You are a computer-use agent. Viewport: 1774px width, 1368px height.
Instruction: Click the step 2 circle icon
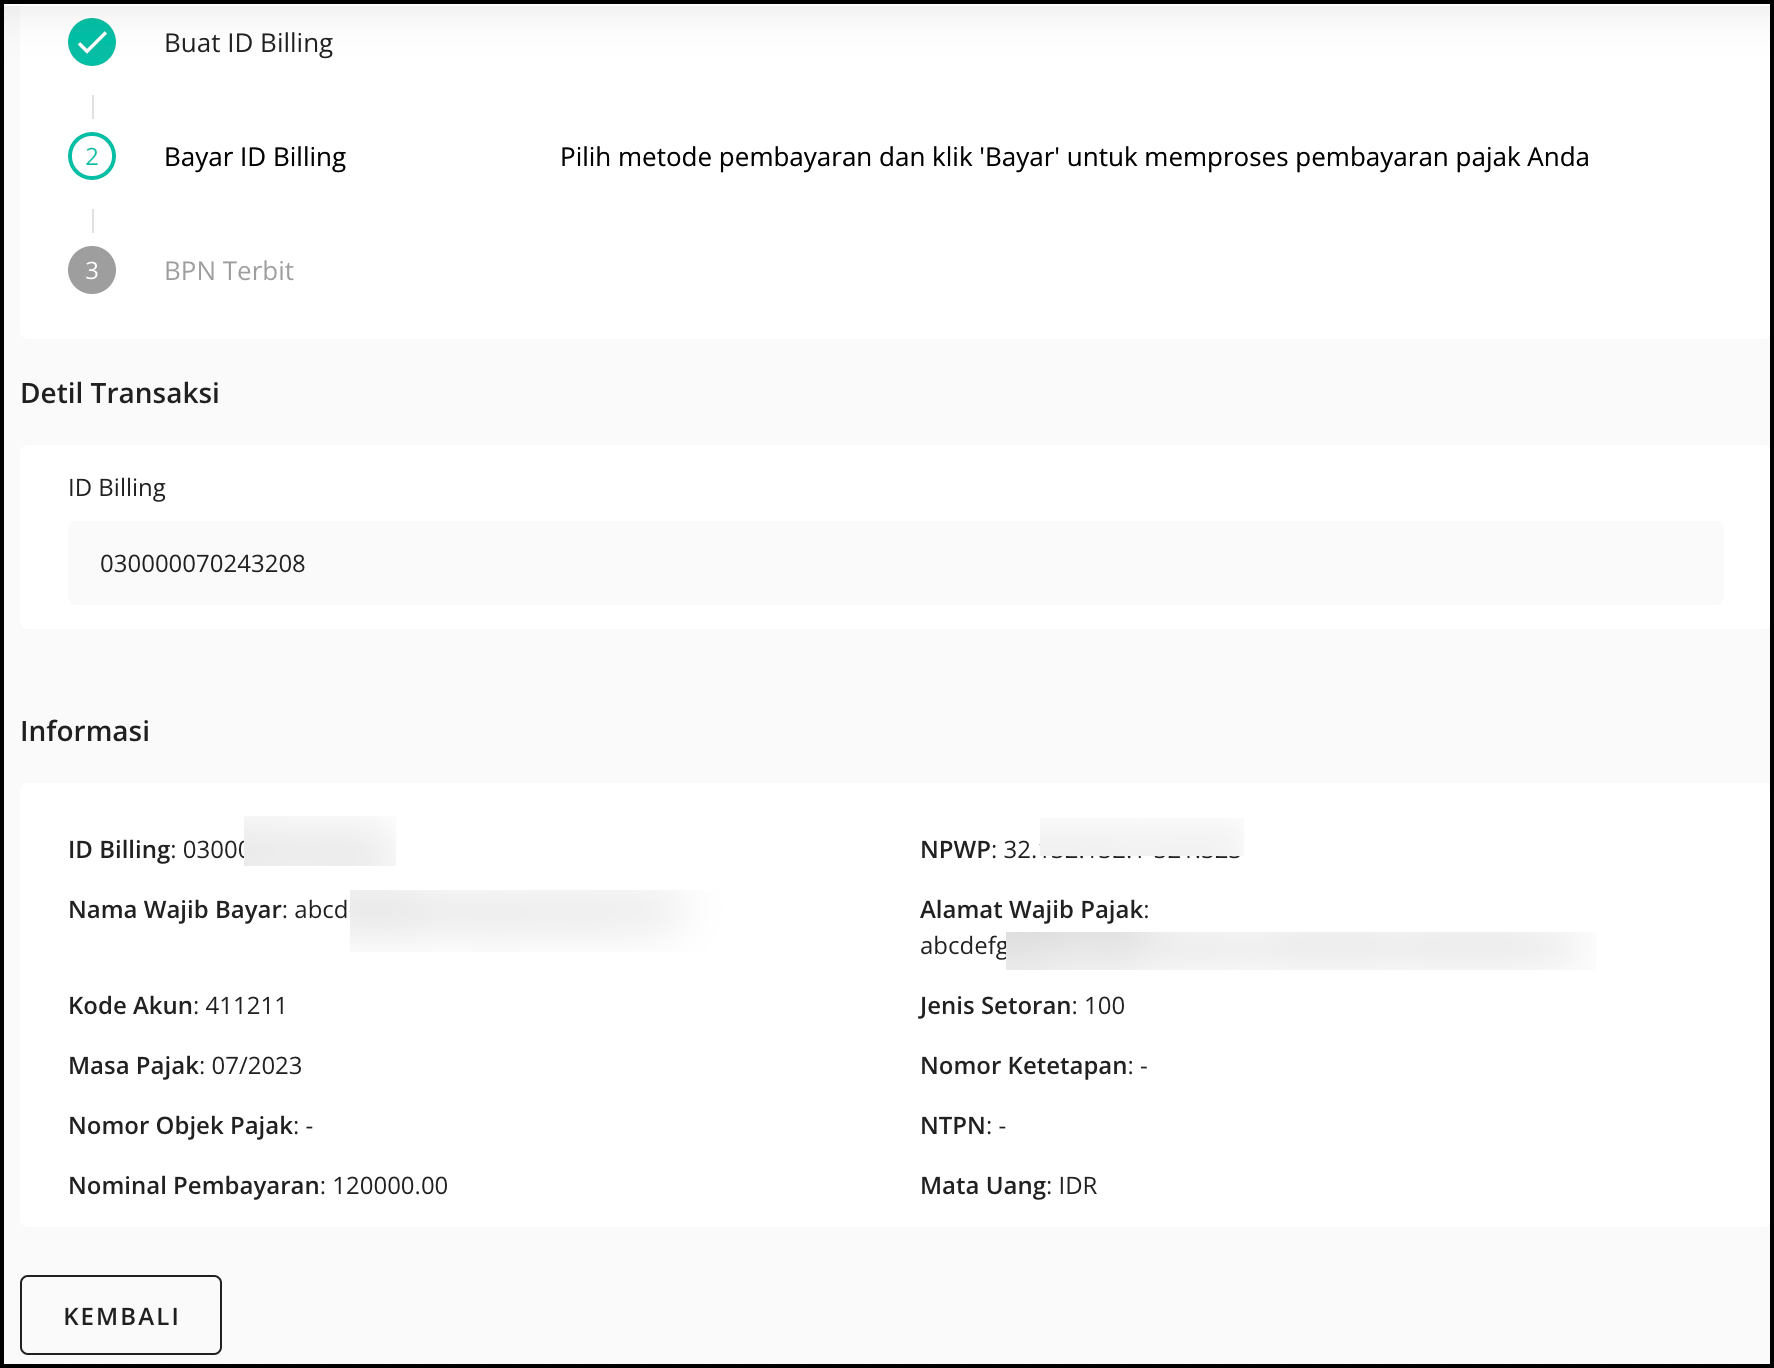(x=92, y=157)
